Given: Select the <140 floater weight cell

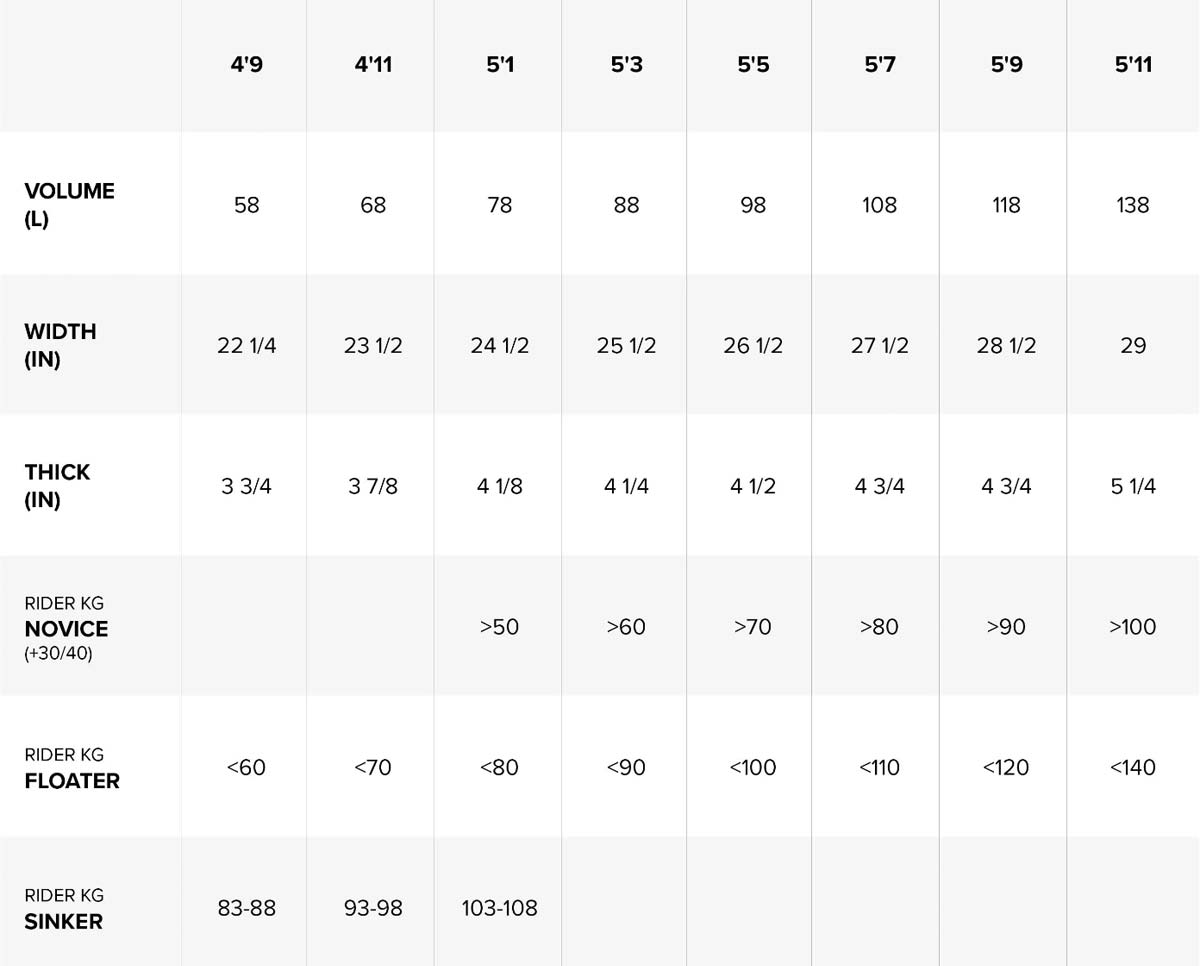Looking at the screenshot, I should tap(1133, 768).
